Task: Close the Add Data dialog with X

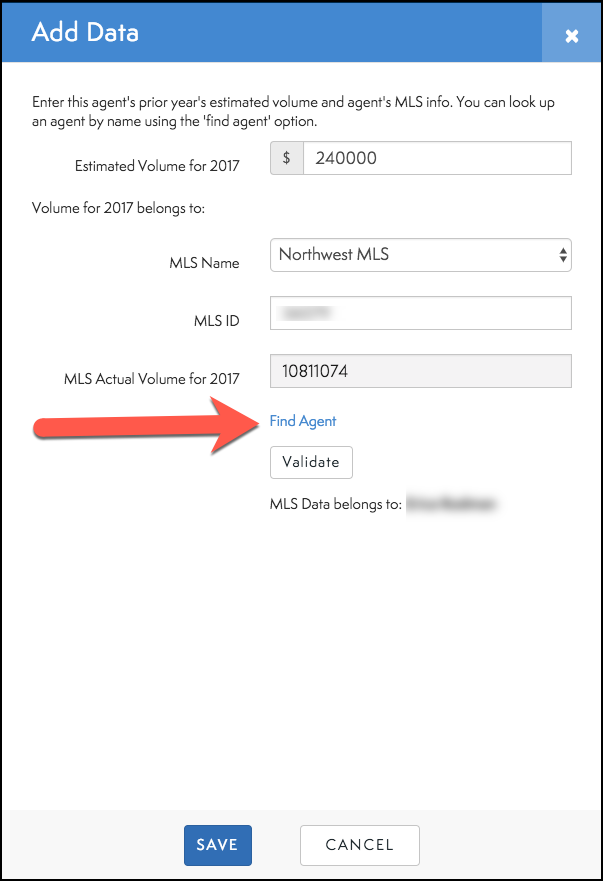Action: pos(571,36)
